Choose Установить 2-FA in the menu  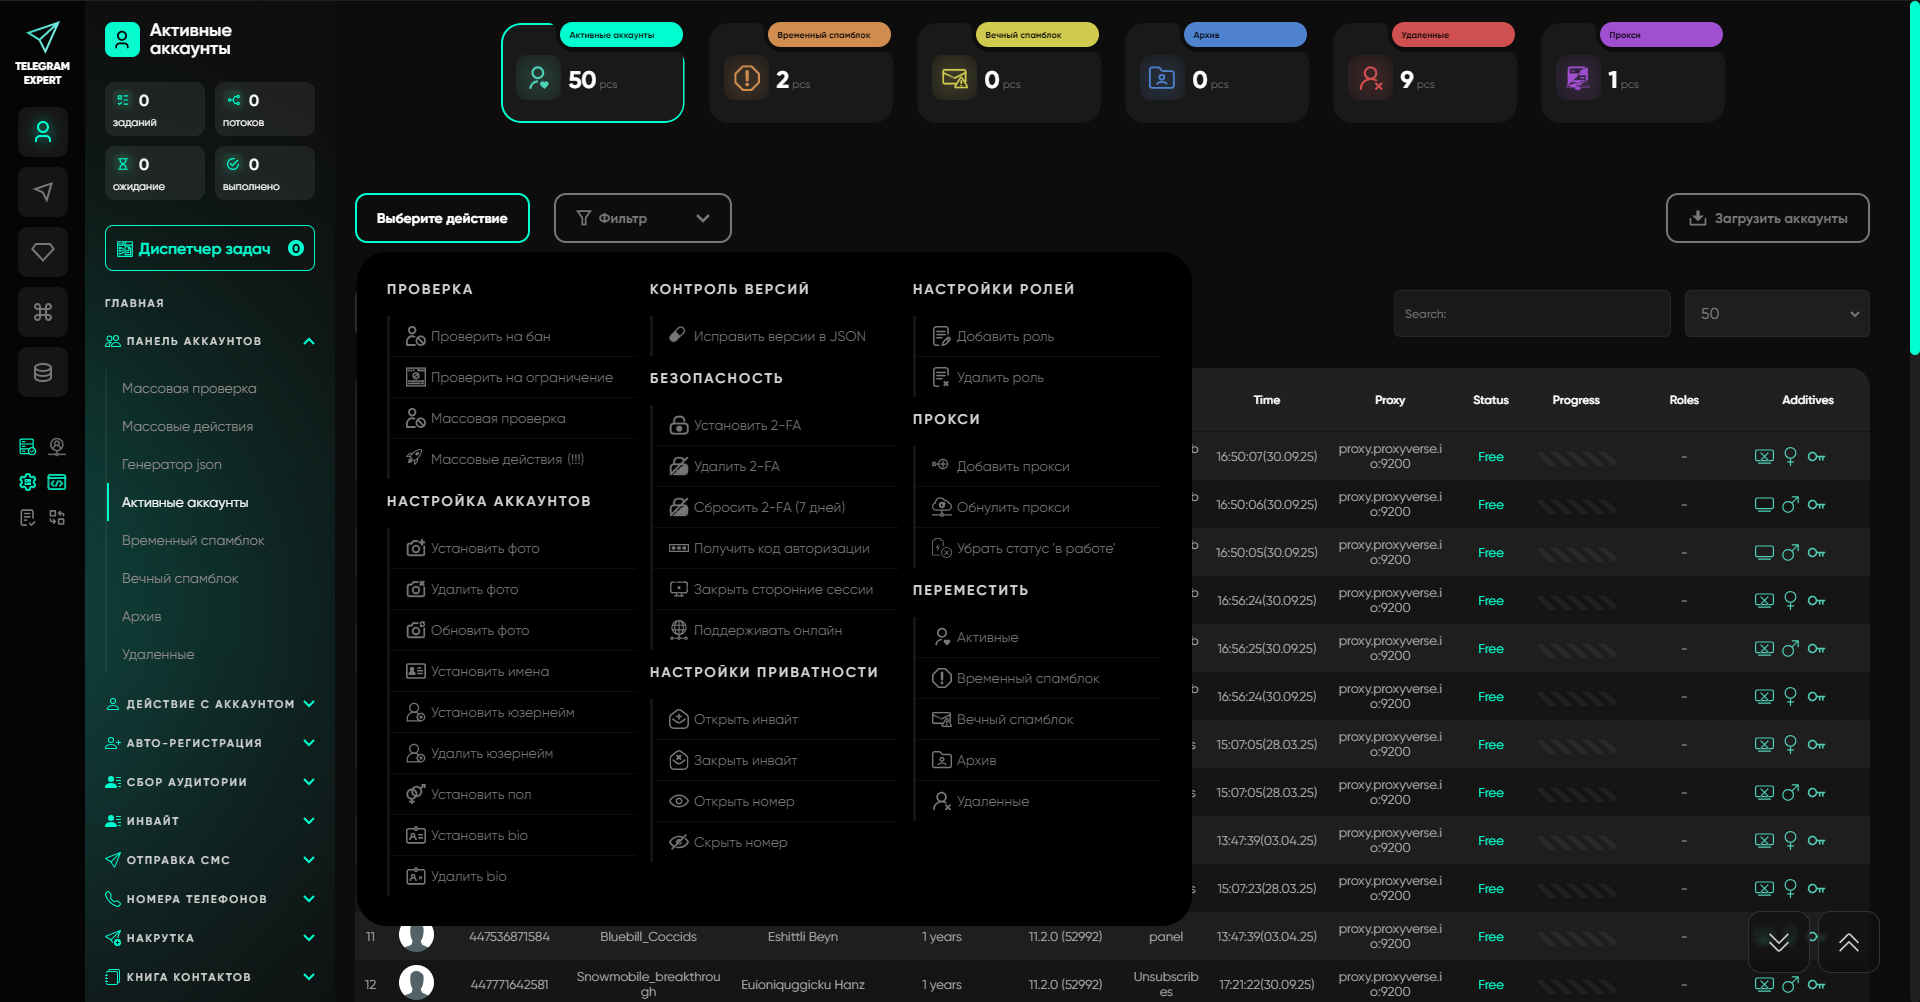[747, 426]
